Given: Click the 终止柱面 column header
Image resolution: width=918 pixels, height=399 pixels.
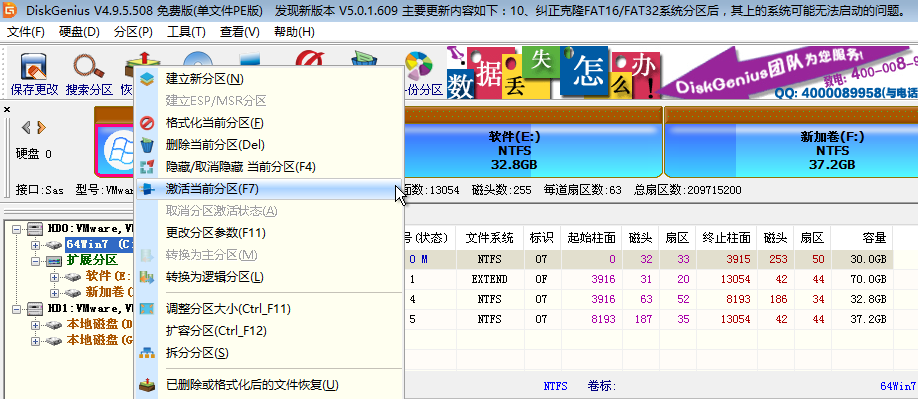Looking at the screenshot, I should (x=727, y=238).
